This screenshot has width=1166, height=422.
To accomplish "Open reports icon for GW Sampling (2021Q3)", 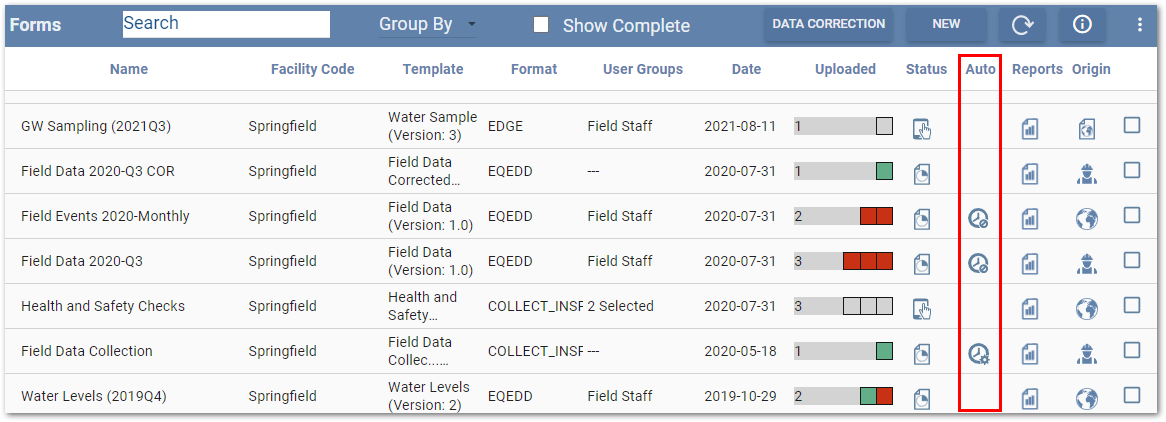I will click(x=1030, y=130).
